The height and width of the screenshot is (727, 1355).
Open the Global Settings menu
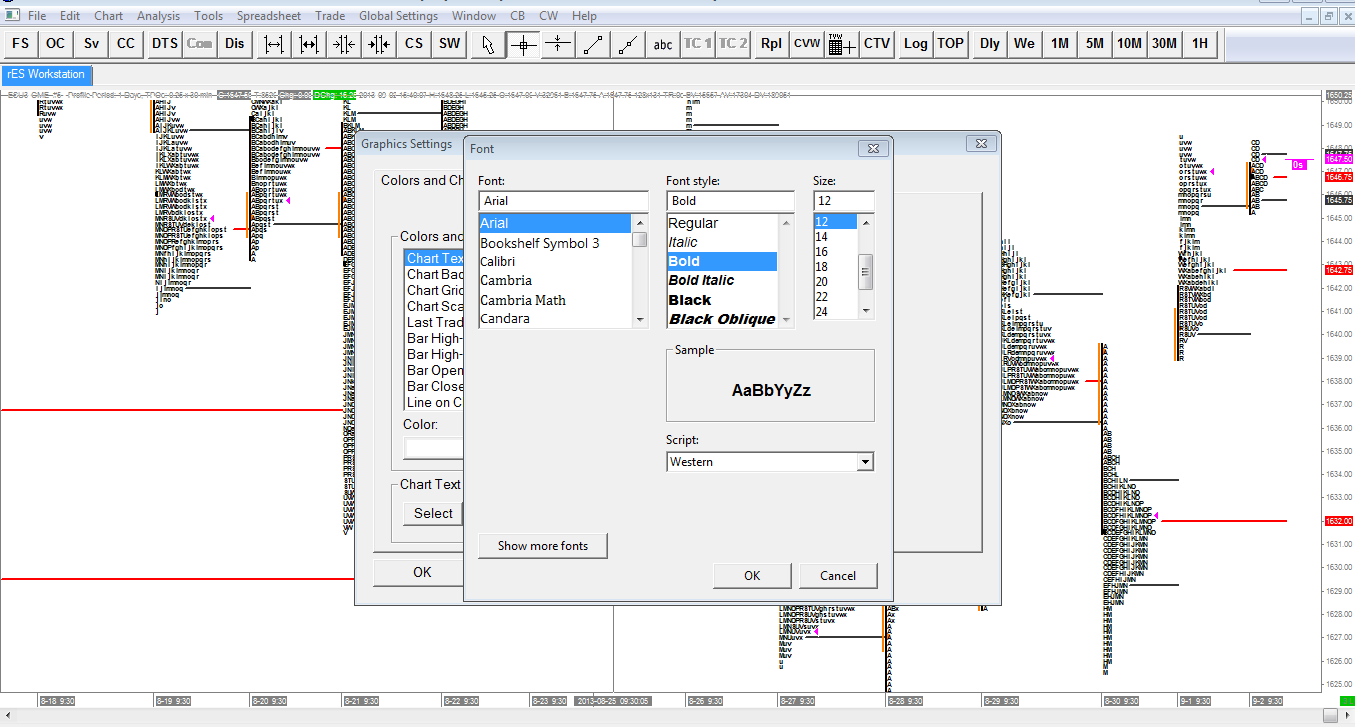pyautogui.click(x=398, y=16)
